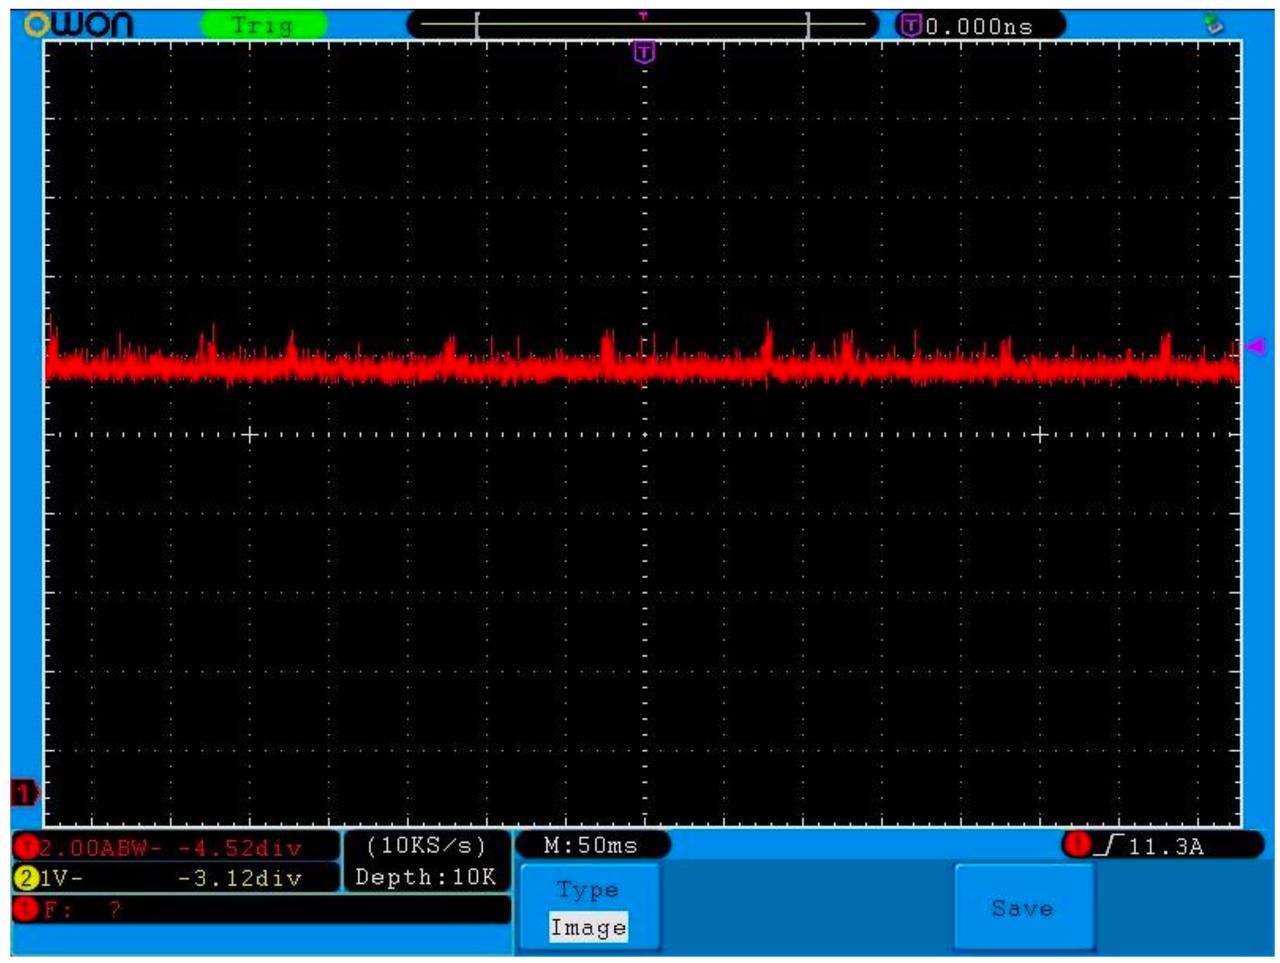Screen dimensions: 1280x963
Task: Click the Save button
Action: click(x=1023, y=907)
